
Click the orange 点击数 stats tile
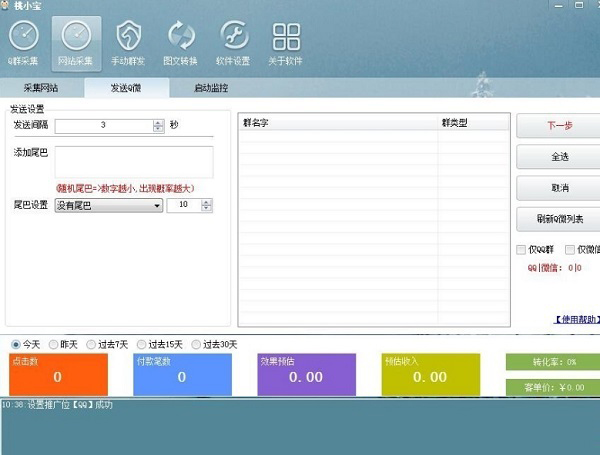pos(59,374)
